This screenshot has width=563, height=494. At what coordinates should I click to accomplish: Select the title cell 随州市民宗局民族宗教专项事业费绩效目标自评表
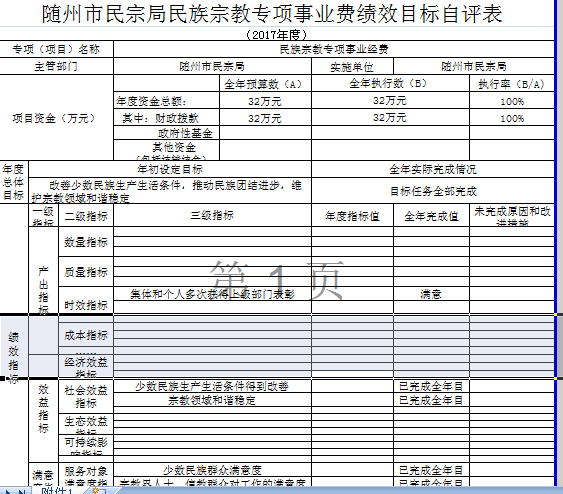[x=272, y=14]
